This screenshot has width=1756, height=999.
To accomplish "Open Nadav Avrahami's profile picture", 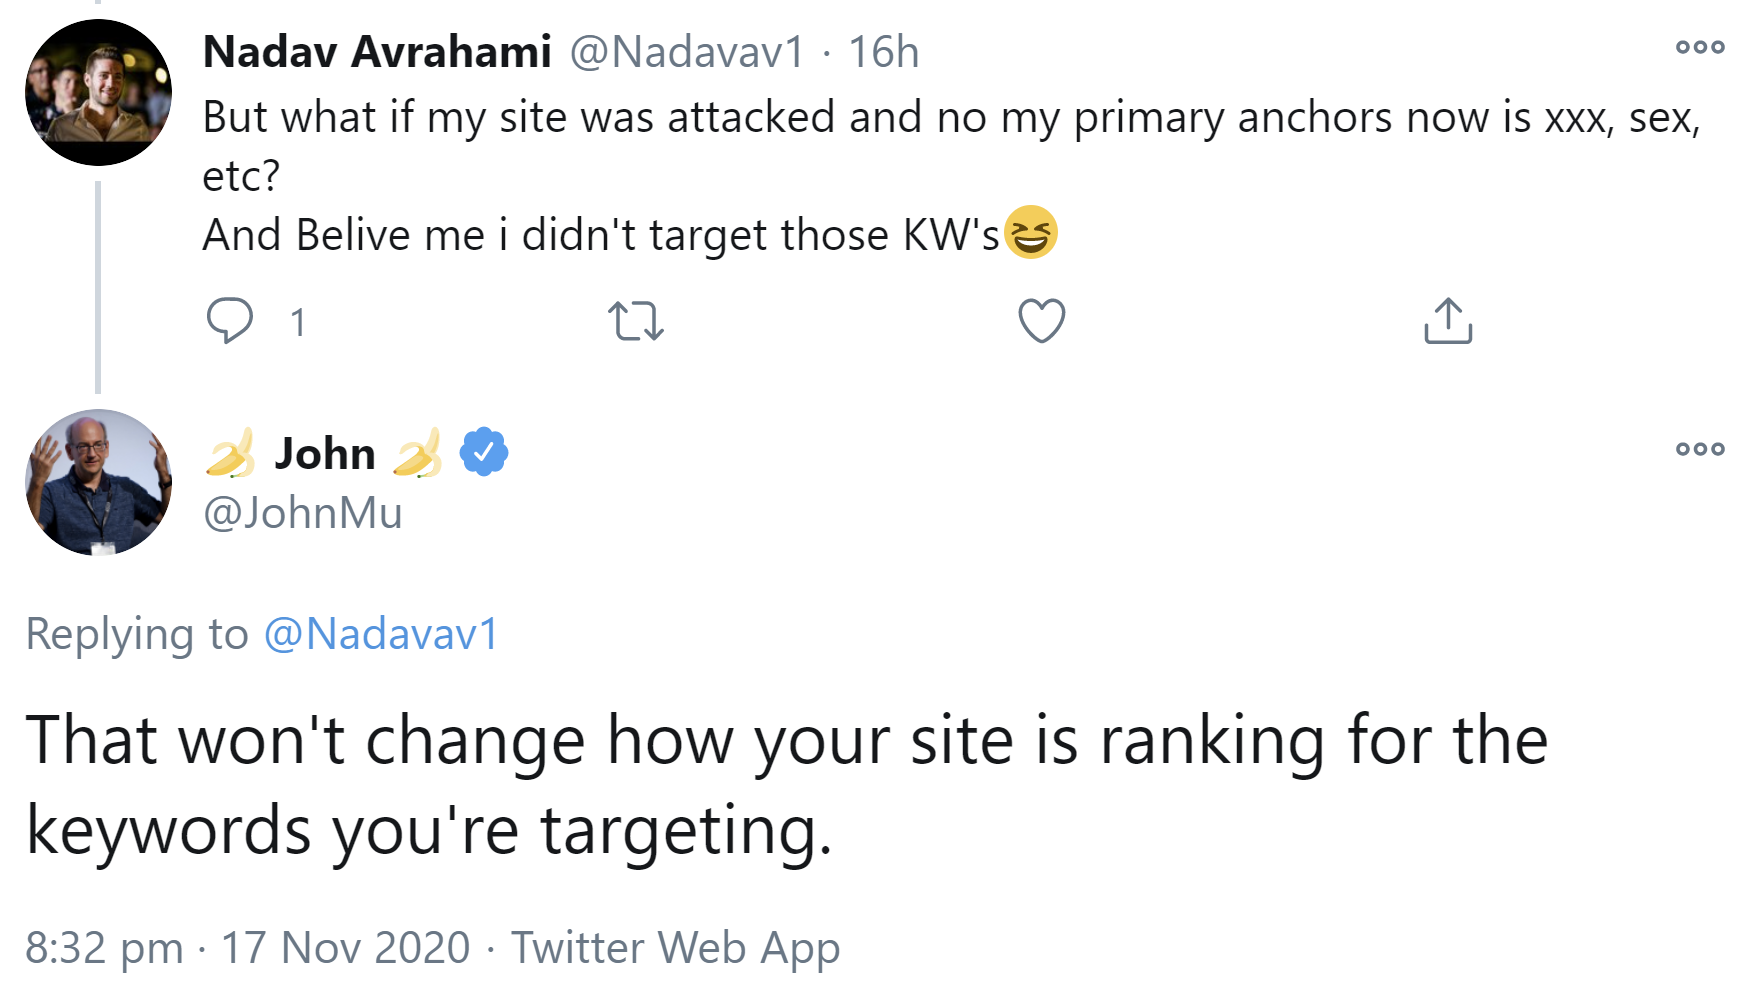I will coord(98,90).
